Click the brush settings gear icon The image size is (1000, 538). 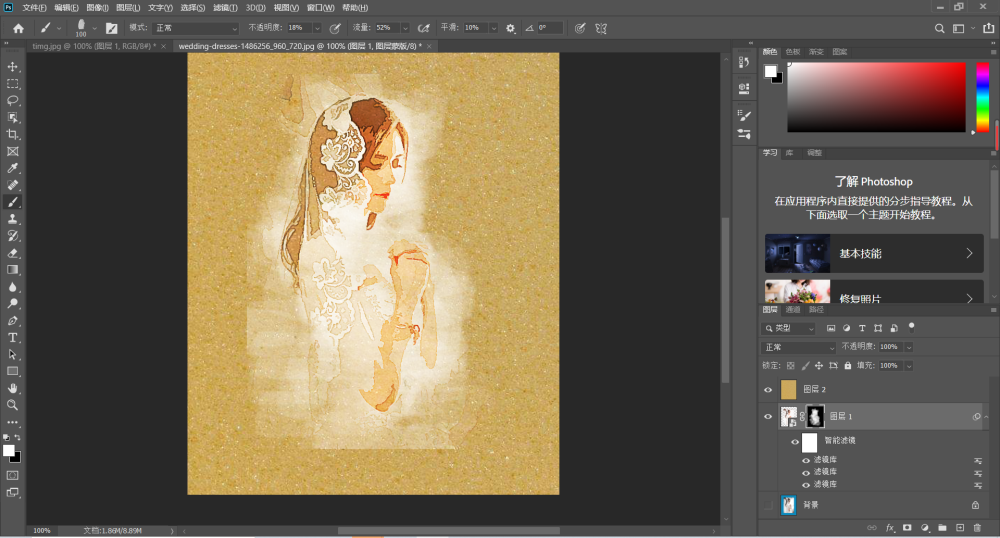[x=511, y=28]
